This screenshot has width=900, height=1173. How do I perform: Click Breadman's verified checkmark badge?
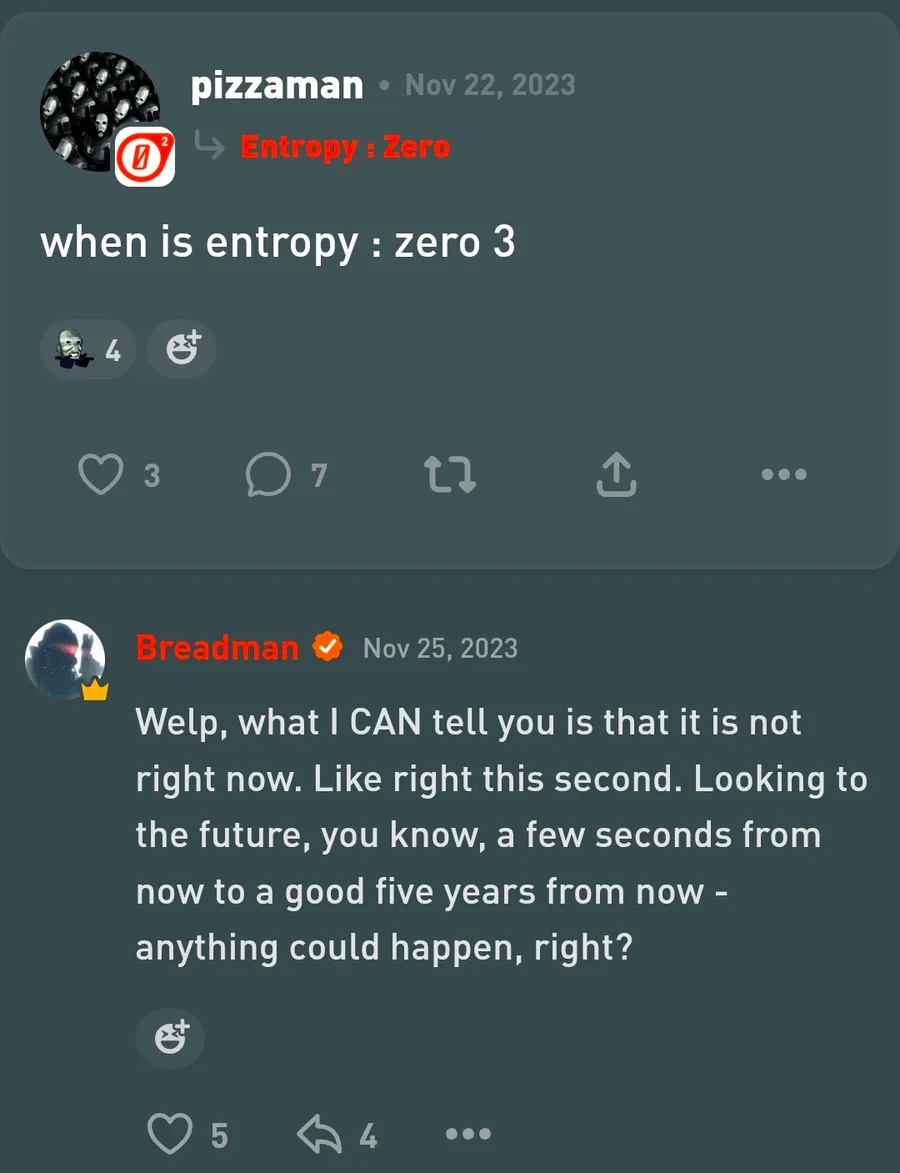tap(327, 647)
